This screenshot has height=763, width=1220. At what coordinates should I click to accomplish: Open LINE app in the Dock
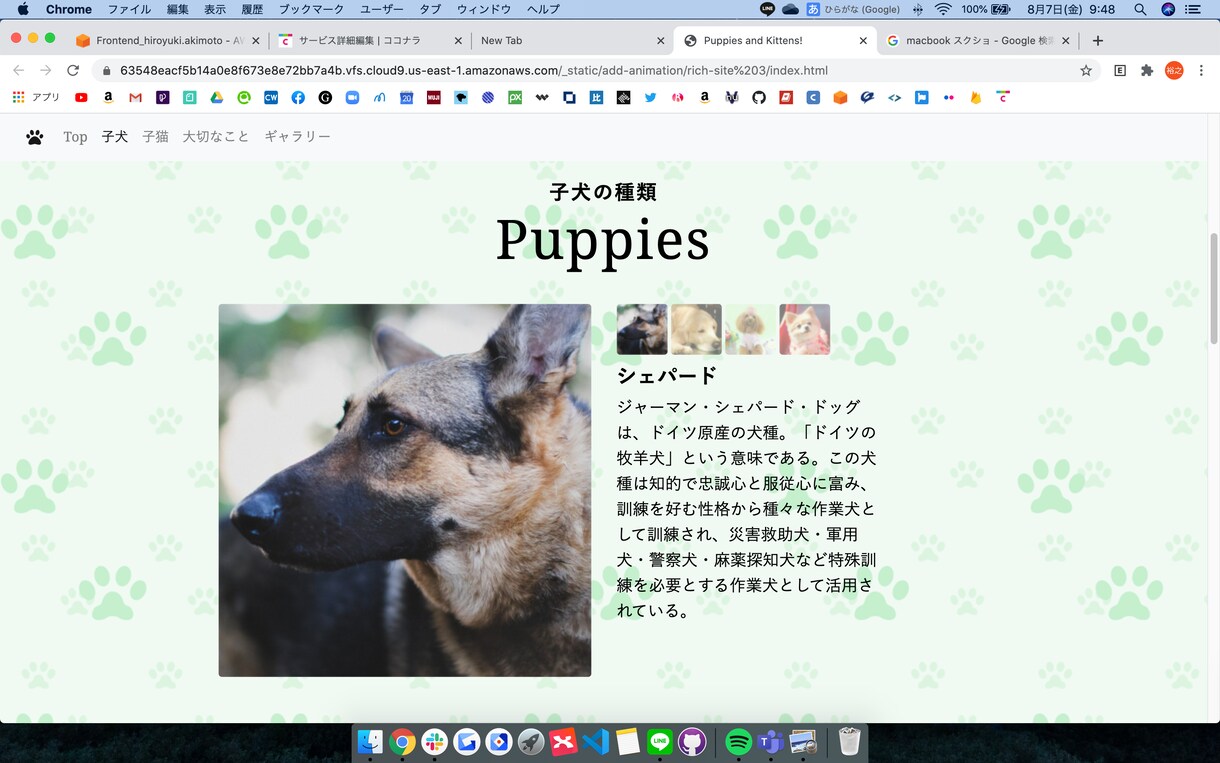659,741
